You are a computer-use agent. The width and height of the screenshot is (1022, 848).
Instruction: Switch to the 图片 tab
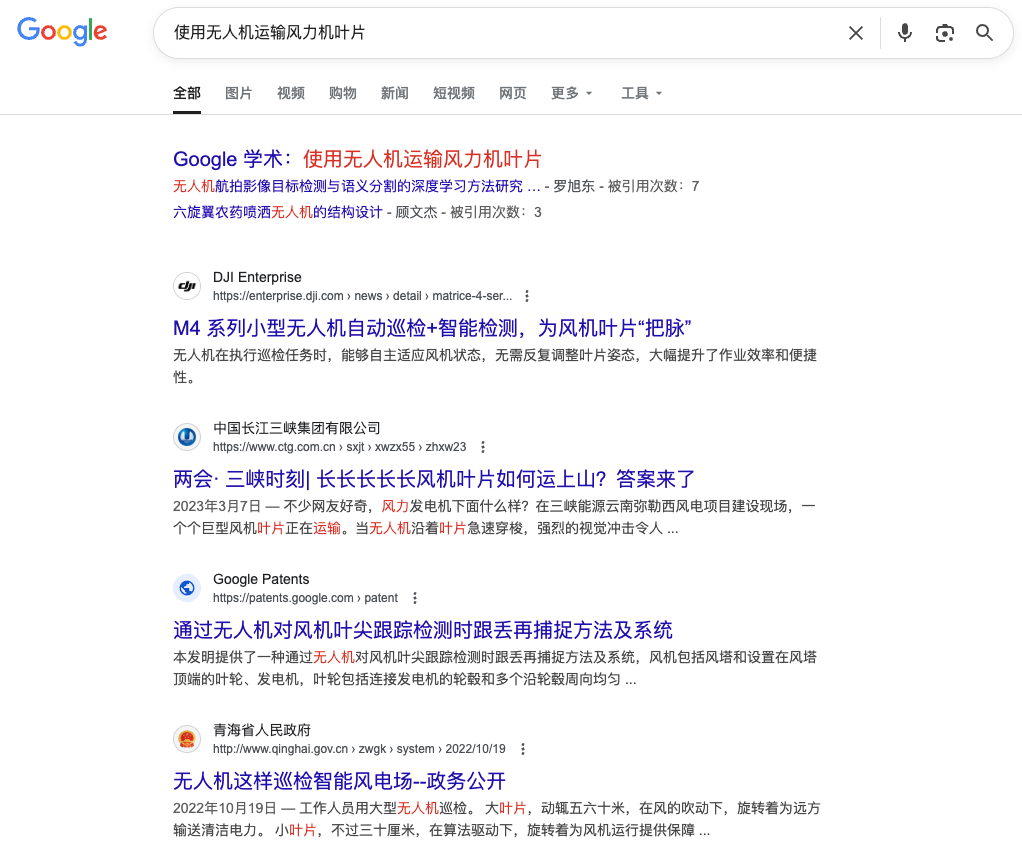tap(238, 93)
